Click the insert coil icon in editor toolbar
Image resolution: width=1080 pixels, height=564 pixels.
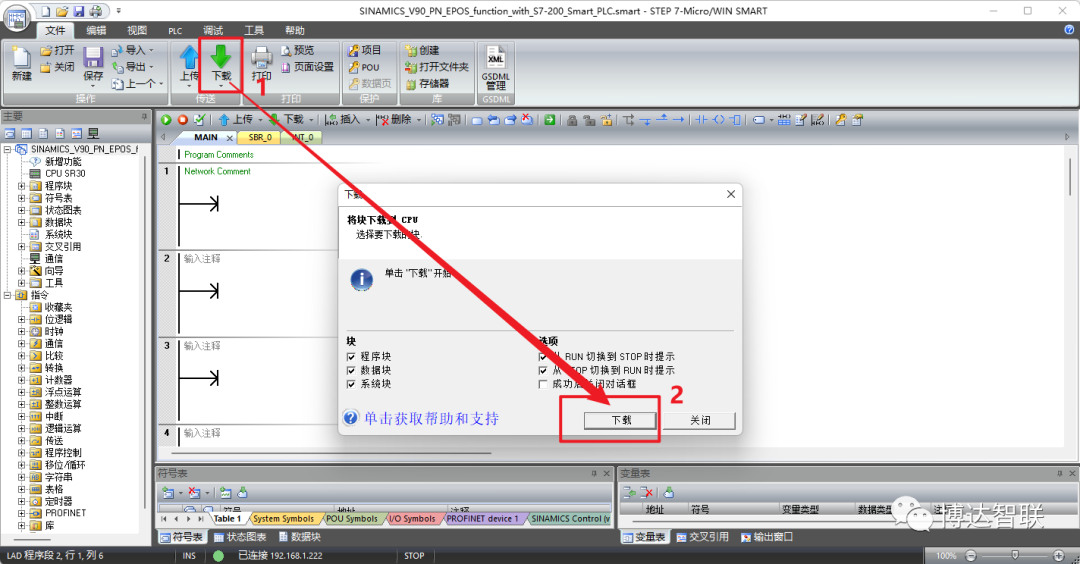(718, 120)
